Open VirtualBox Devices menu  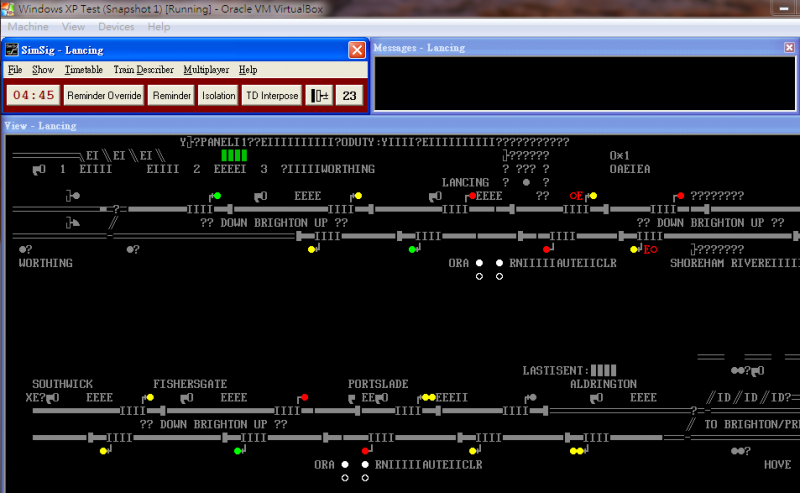116,27
